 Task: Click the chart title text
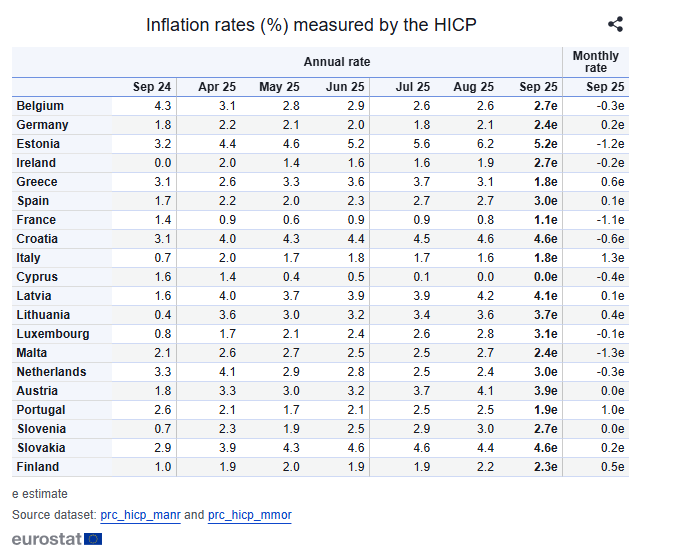pos(311,25)
